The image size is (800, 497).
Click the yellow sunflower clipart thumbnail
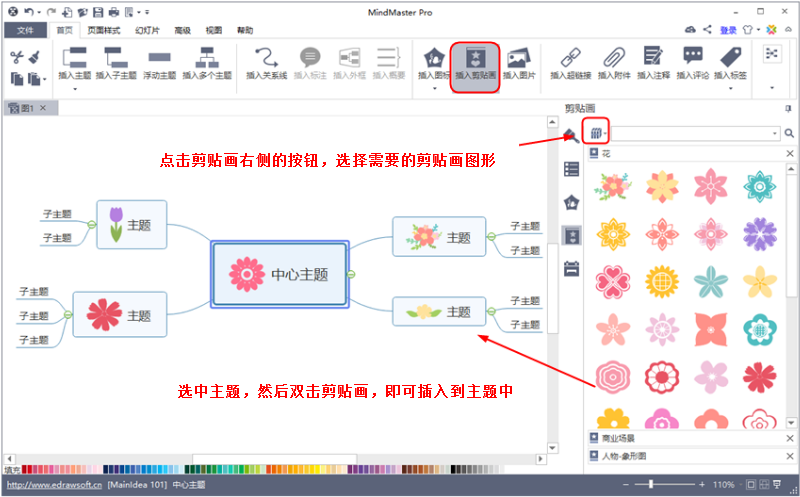tap(662, 281)
